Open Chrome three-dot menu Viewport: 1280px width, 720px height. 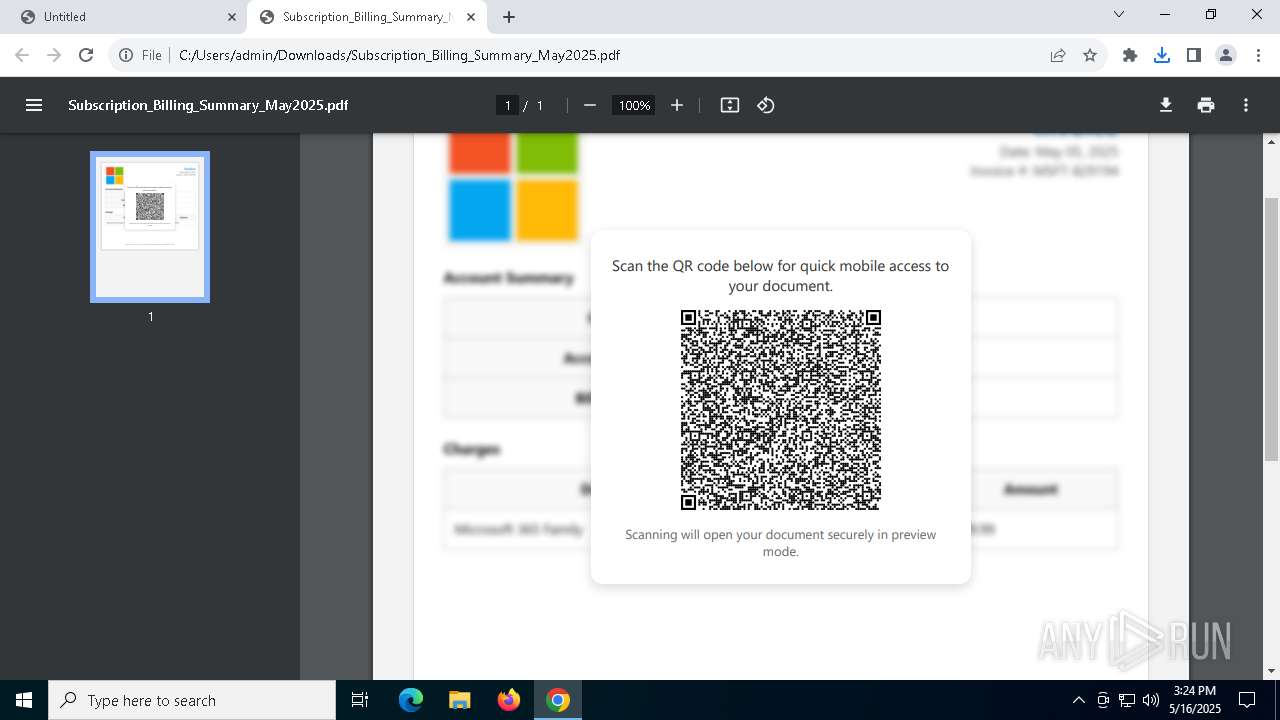(1258, 55)
